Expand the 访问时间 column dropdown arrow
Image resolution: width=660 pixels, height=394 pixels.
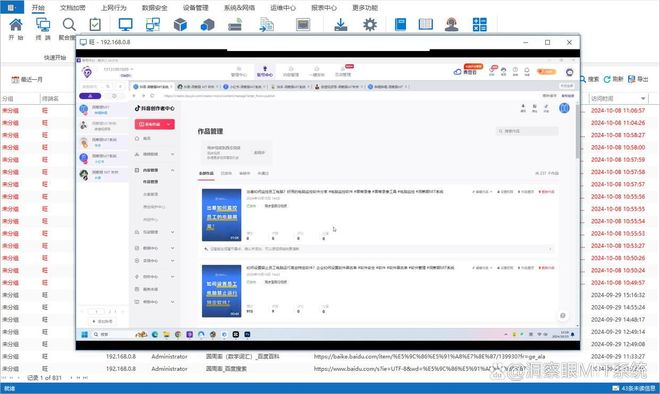643,98
